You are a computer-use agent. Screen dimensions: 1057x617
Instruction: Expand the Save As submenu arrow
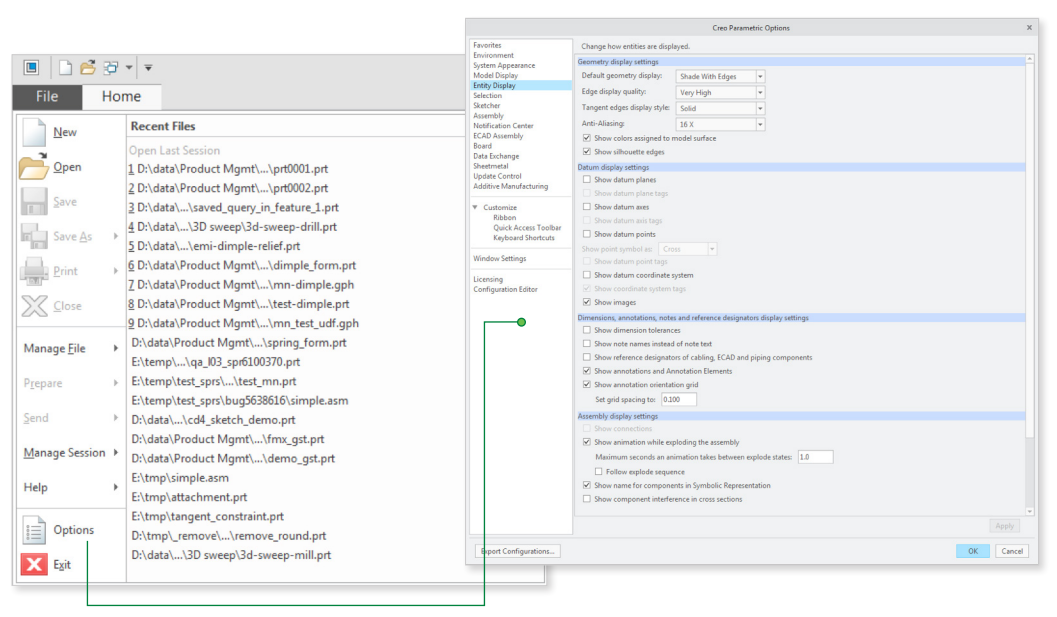[x=116, y=236]
